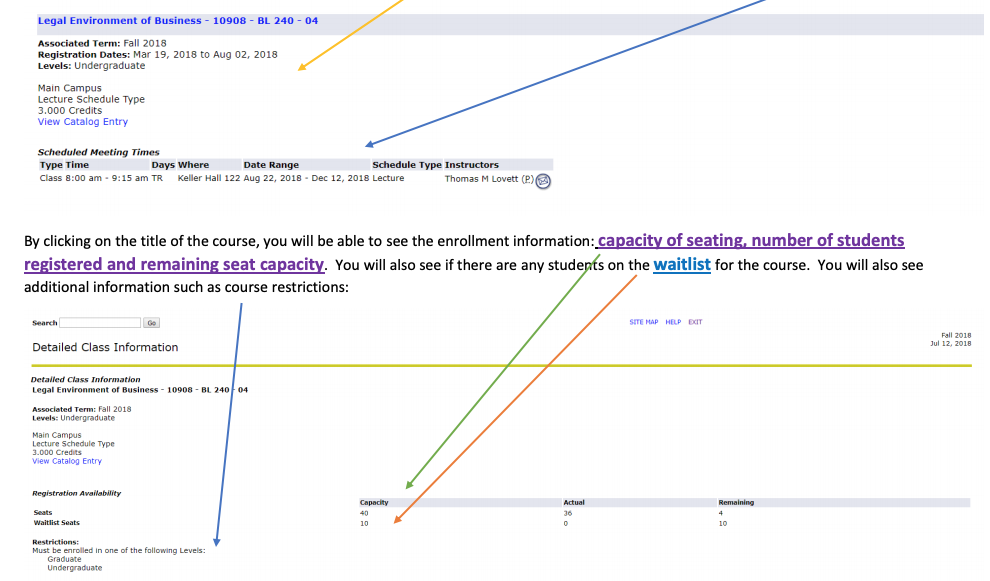Screen dimensions: 990x581
Task: Click into the Search text field
Action: (100, 323)
